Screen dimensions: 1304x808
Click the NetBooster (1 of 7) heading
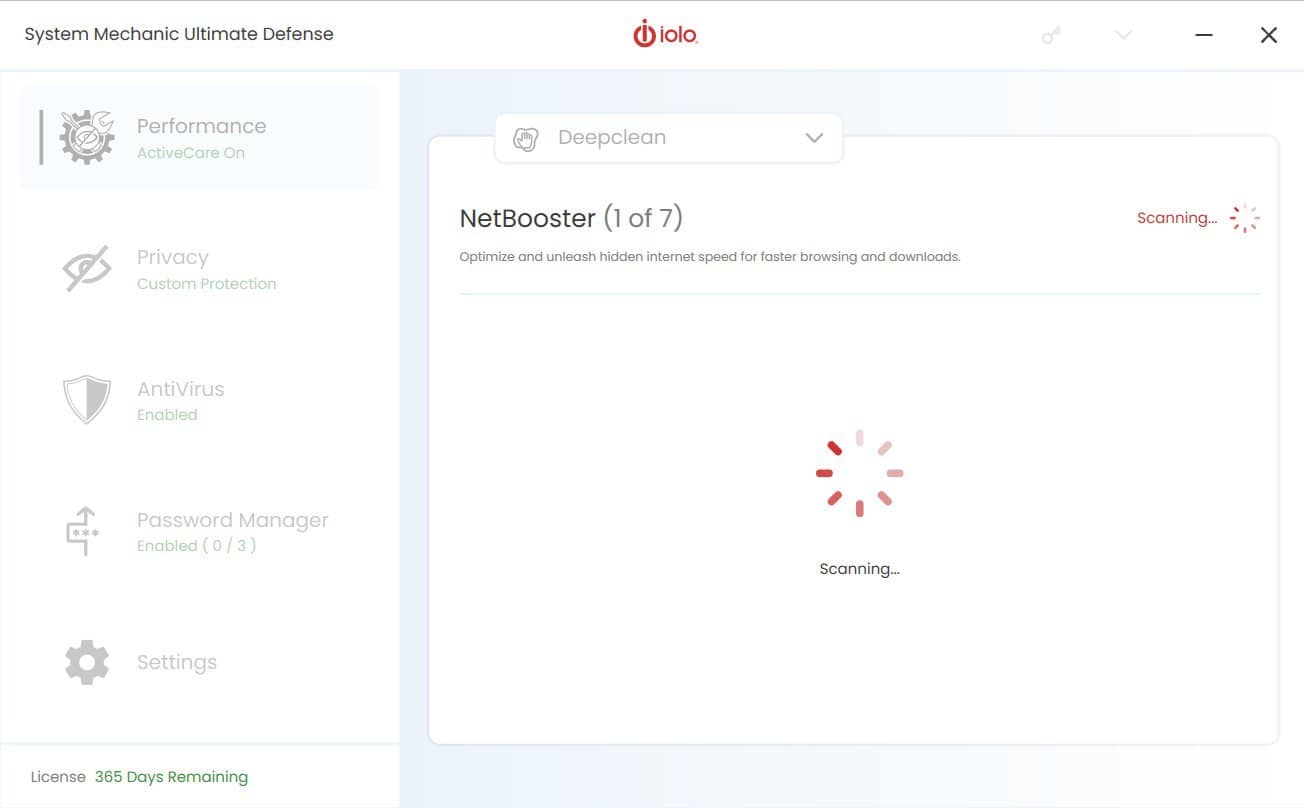pyautogui.click(x=571, y=217)
